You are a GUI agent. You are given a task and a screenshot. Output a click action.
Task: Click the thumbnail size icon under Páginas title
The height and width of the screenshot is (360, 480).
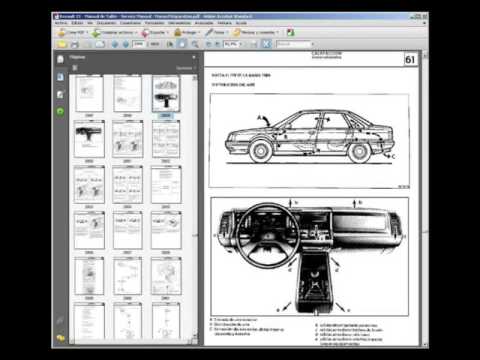(x=75, y=68)
